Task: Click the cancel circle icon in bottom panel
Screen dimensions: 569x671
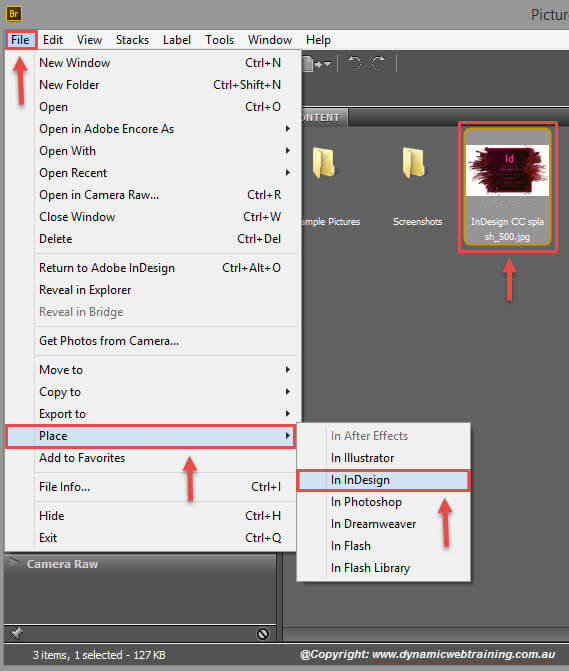Action: coord(263,633)
